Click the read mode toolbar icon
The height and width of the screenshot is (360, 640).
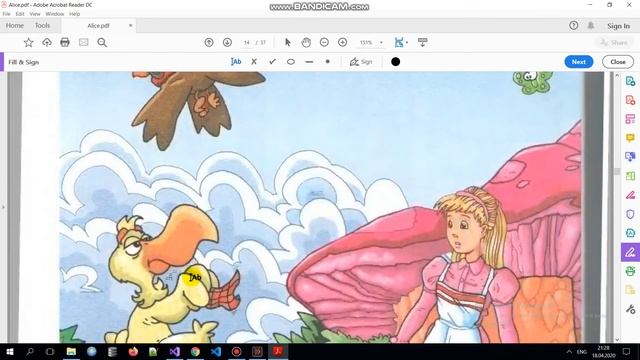click(x=422, y=42)
